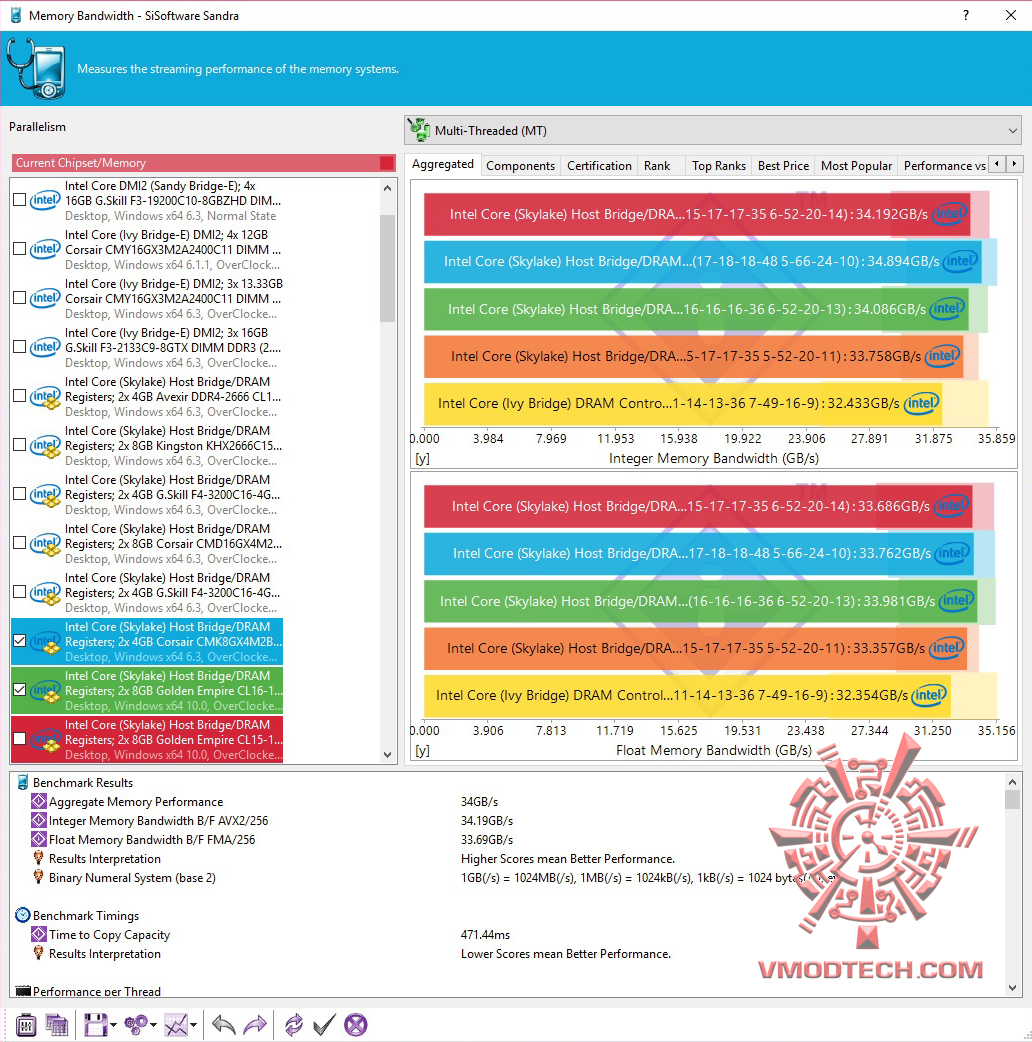
Task: Uncheck the green Golden Empire CL16 entry
Action: point(20,690)
